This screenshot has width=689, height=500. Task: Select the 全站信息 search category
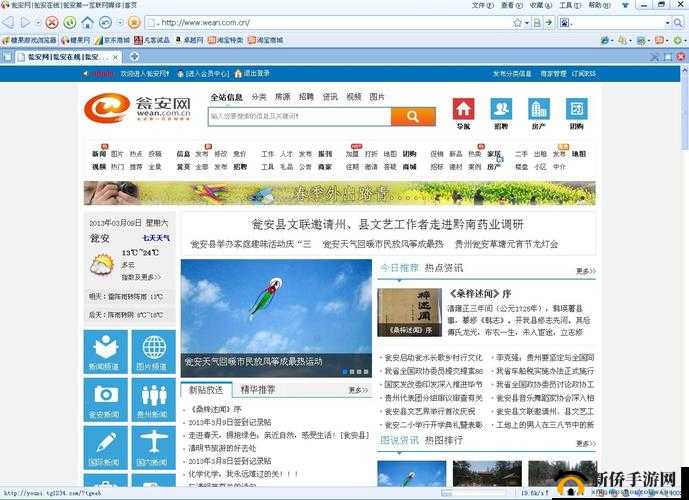[226, 97]
